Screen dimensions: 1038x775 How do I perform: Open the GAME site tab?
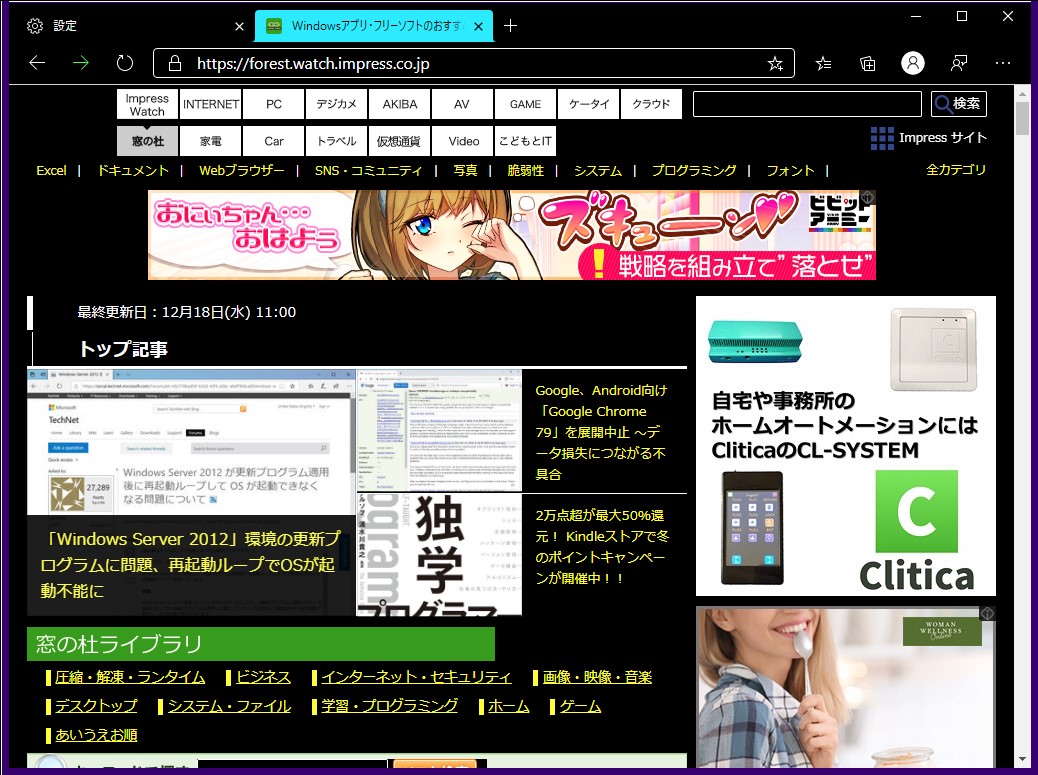pos(526,105)
